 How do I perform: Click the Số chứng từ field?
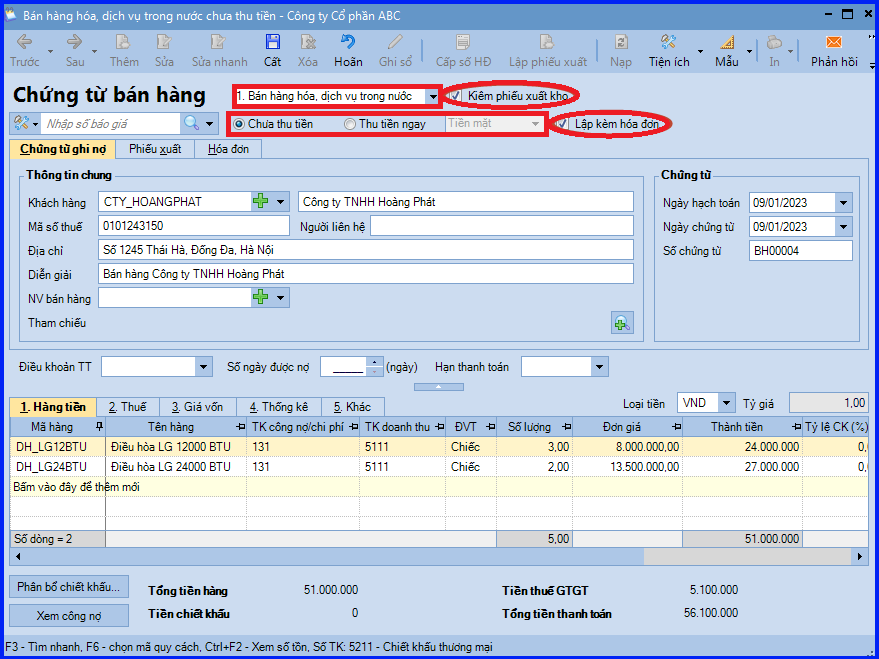coord(801,251)
